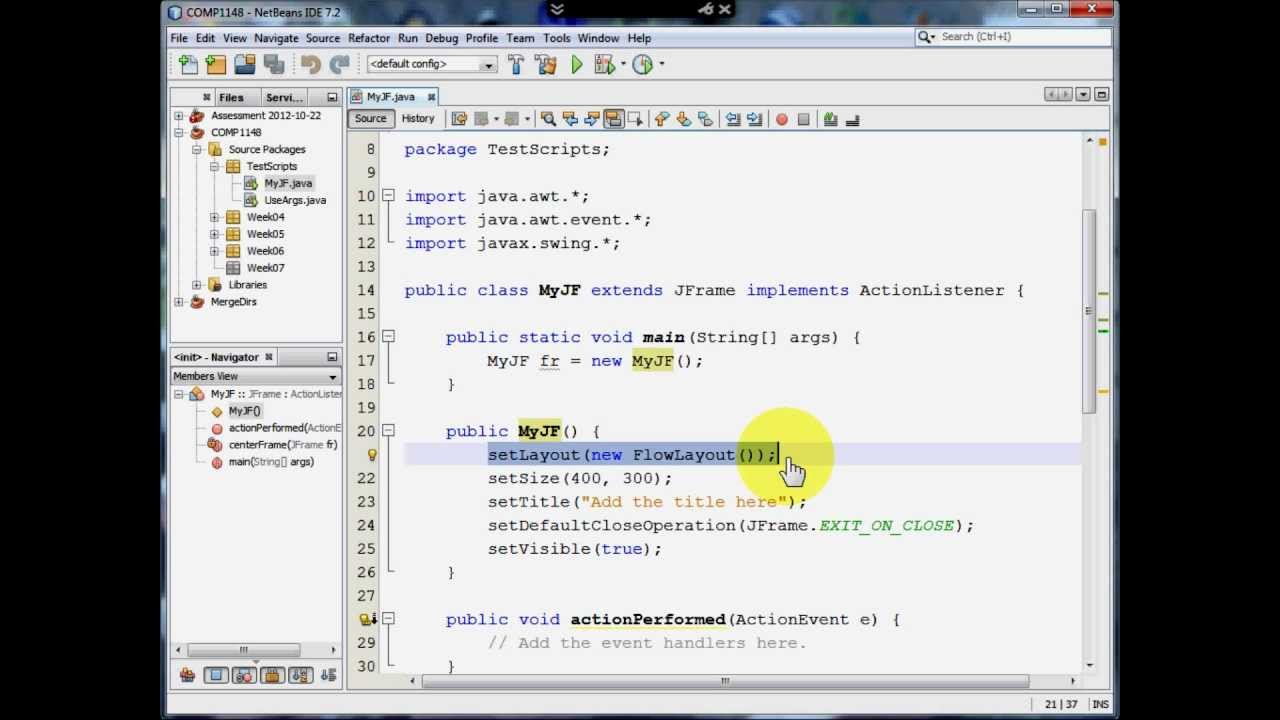Click Find Previous Occurrence editor icon
Screen dimensions: 1280x720
pyautogui.click(x=570, y=119)
